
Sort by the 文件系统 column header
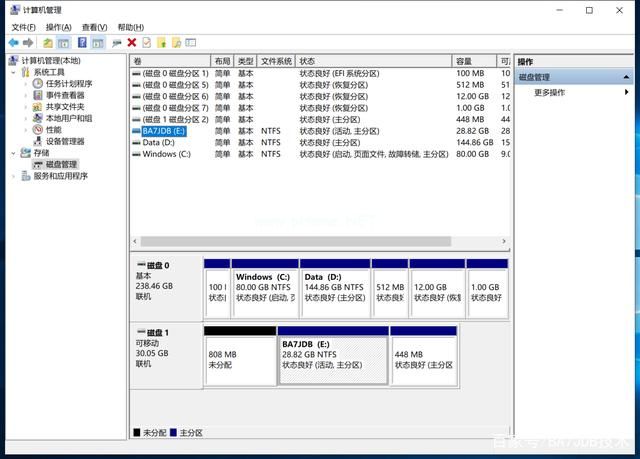(x=276, y=61)
